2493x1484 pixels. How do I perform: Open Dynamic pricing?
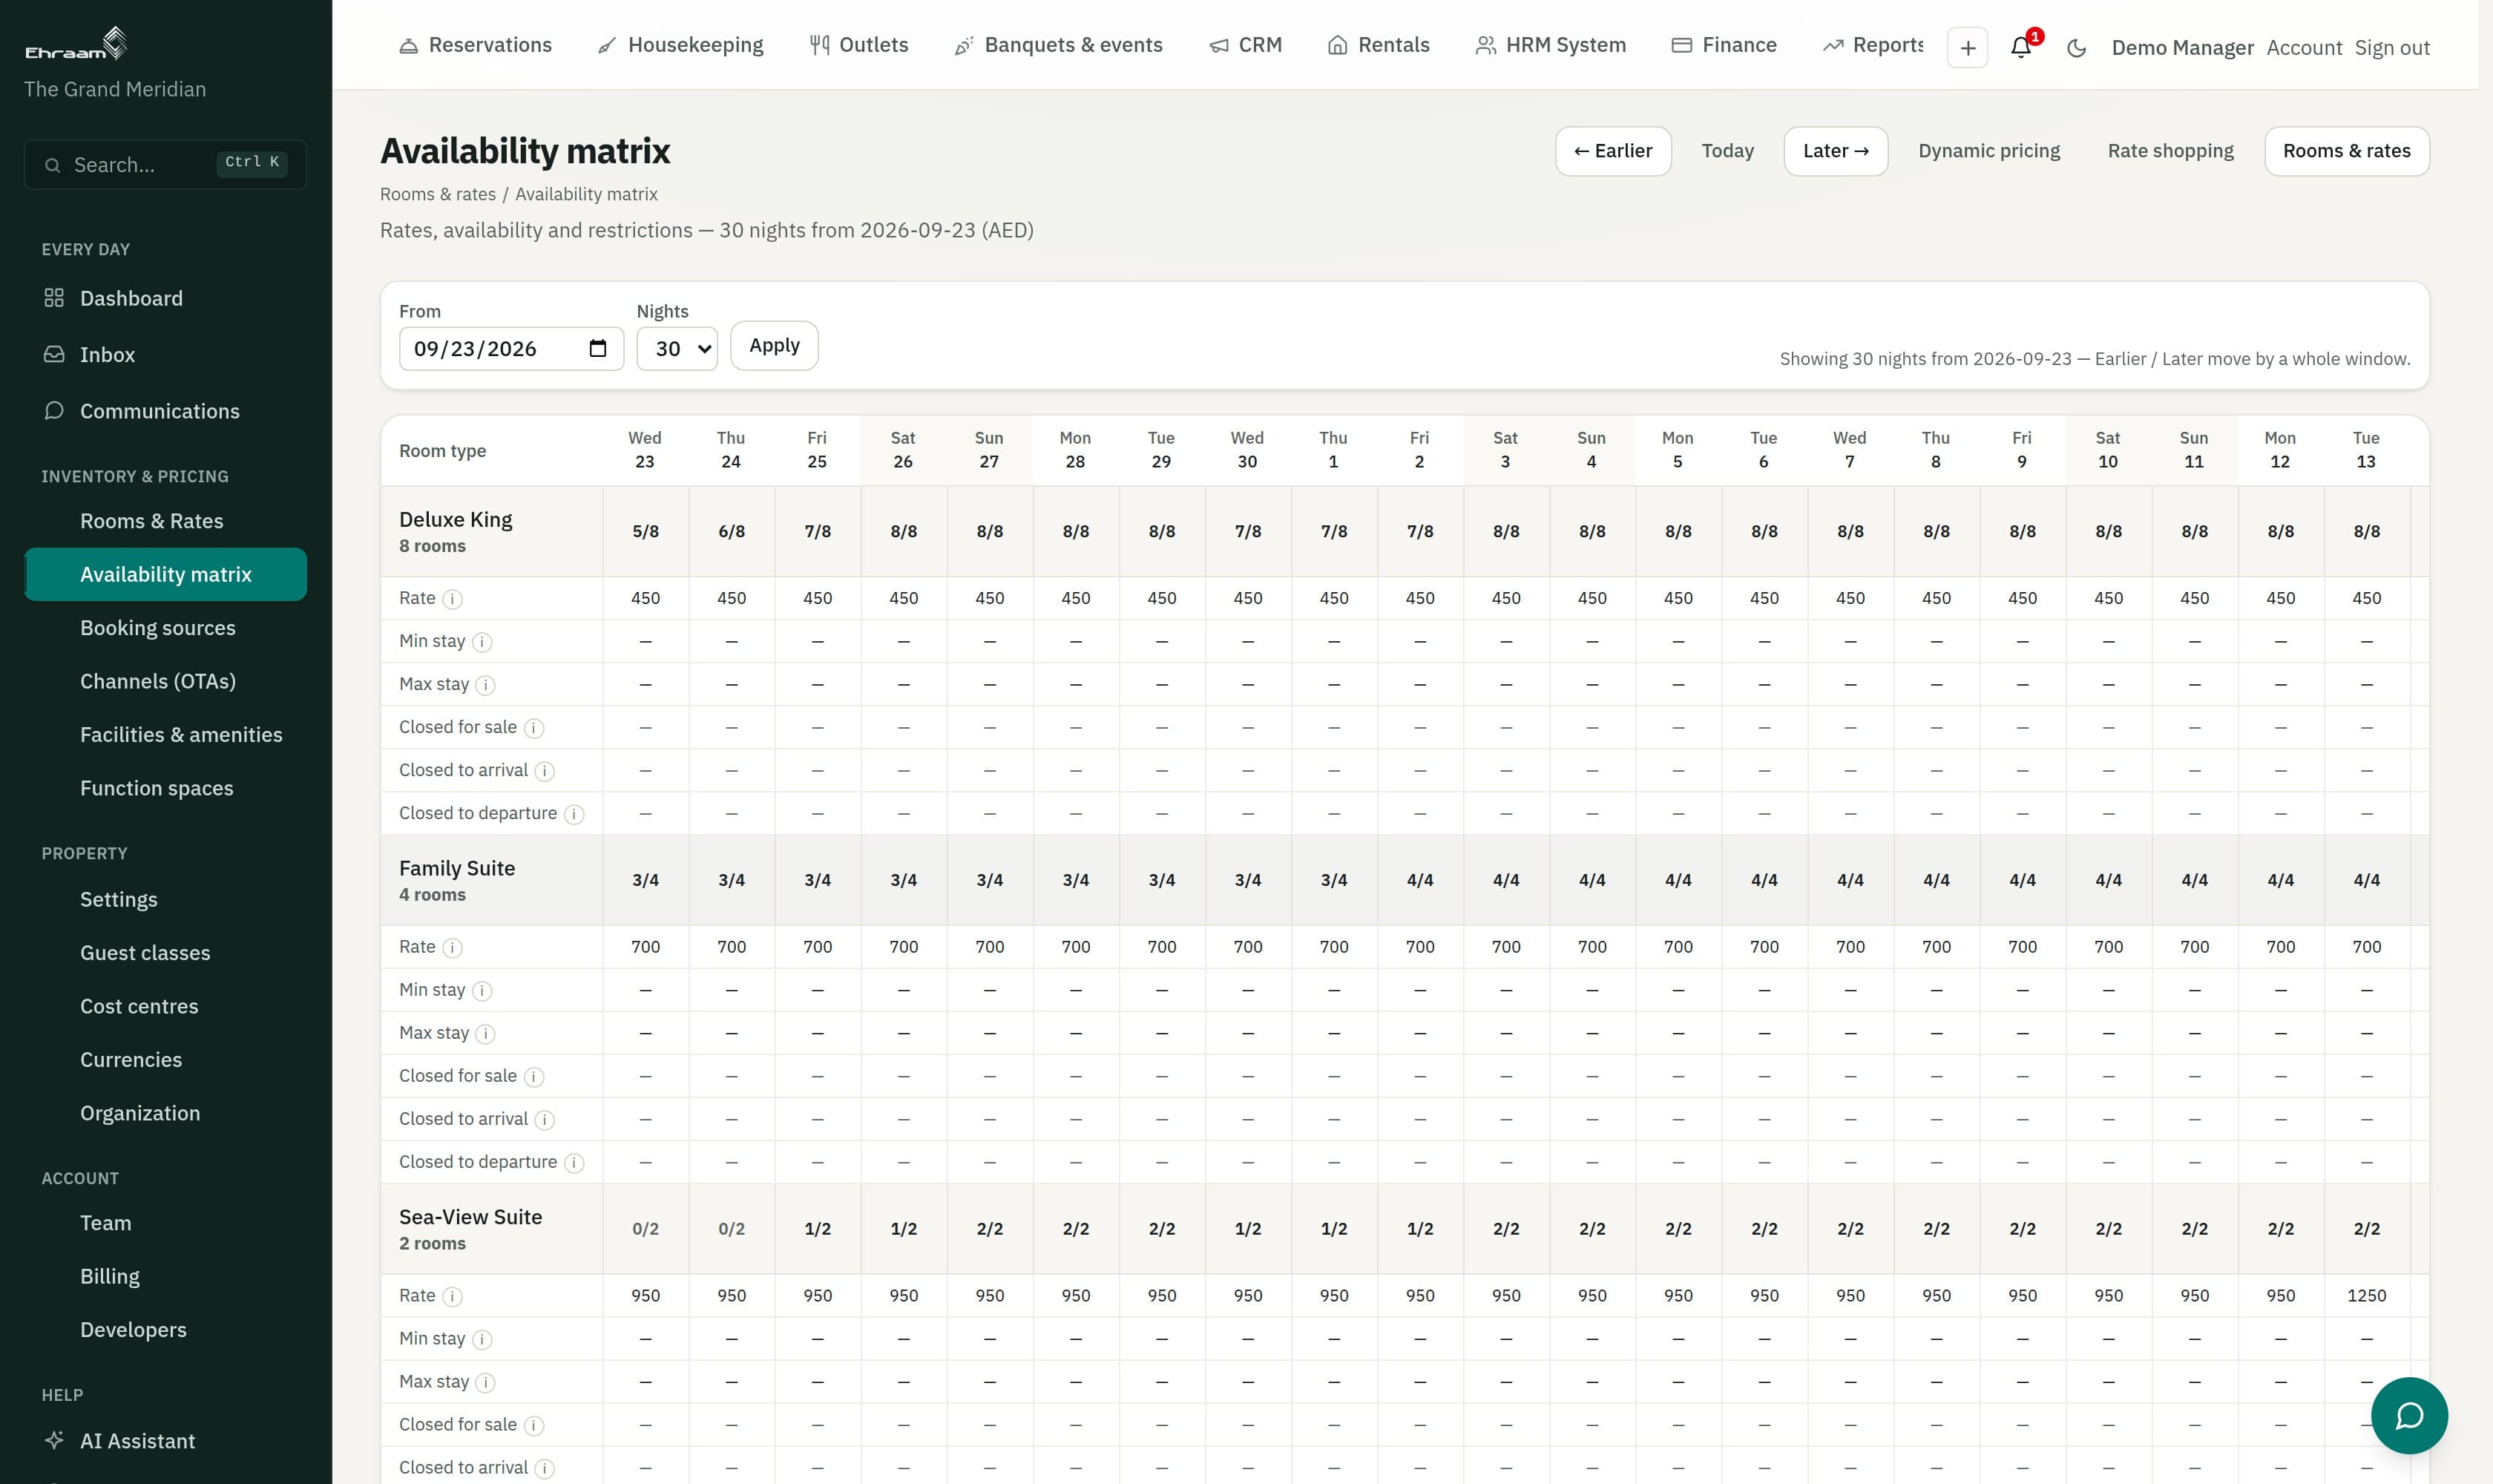(x=1988, y=151)
